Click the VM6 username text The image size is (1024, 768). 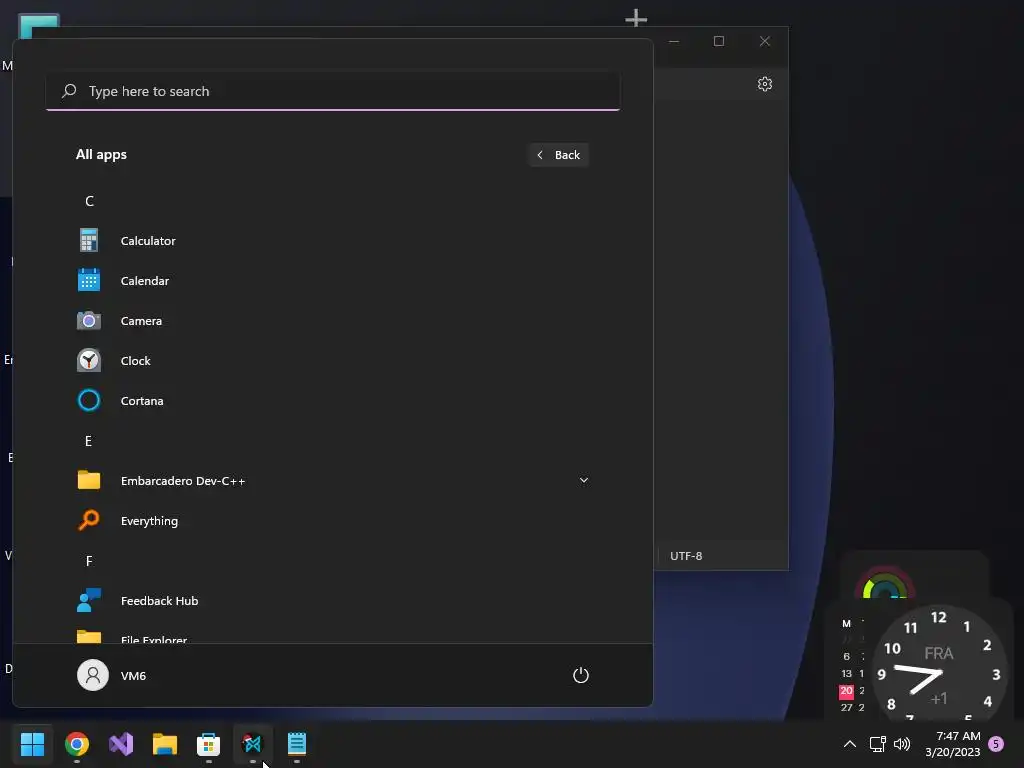click(x=133, y=676)
